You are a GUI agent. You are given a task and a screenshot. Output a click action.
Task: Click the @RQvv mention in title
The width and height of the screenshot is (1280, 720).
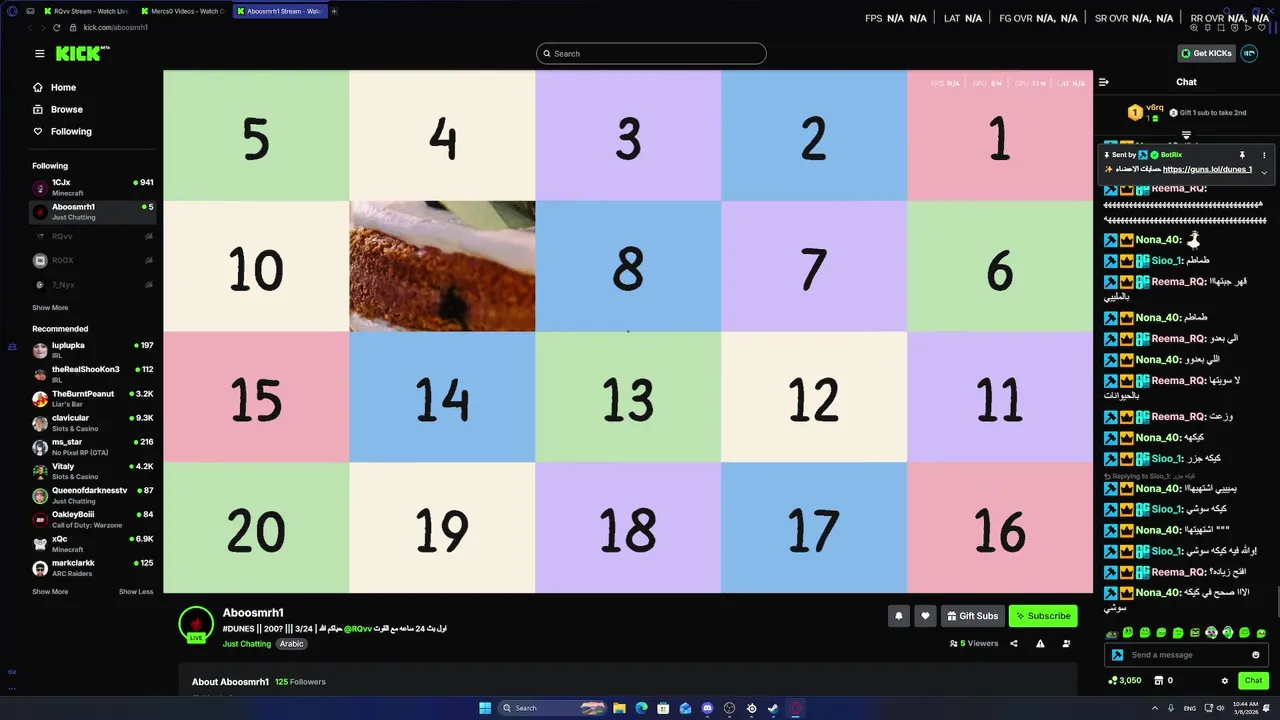tap(358, 629)
